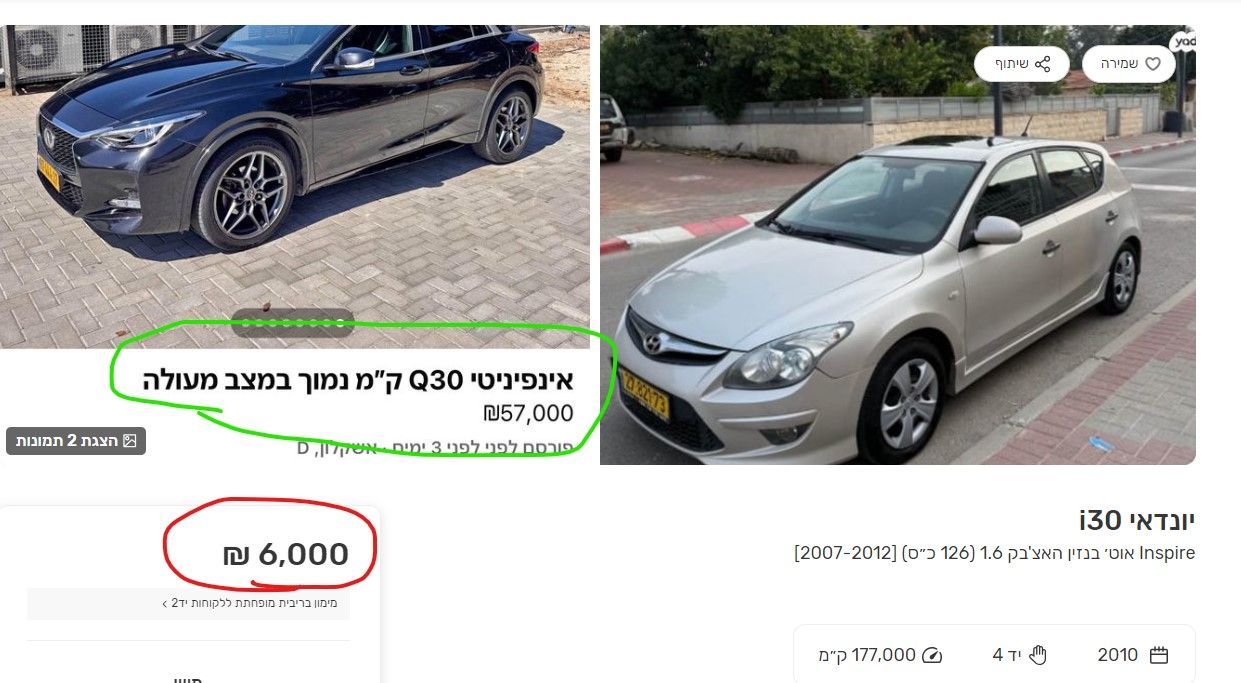Click the image icon in הצגת 2 תמונות
The width and height of the screenshot is (1241, 683).
[x=129, y=441]
